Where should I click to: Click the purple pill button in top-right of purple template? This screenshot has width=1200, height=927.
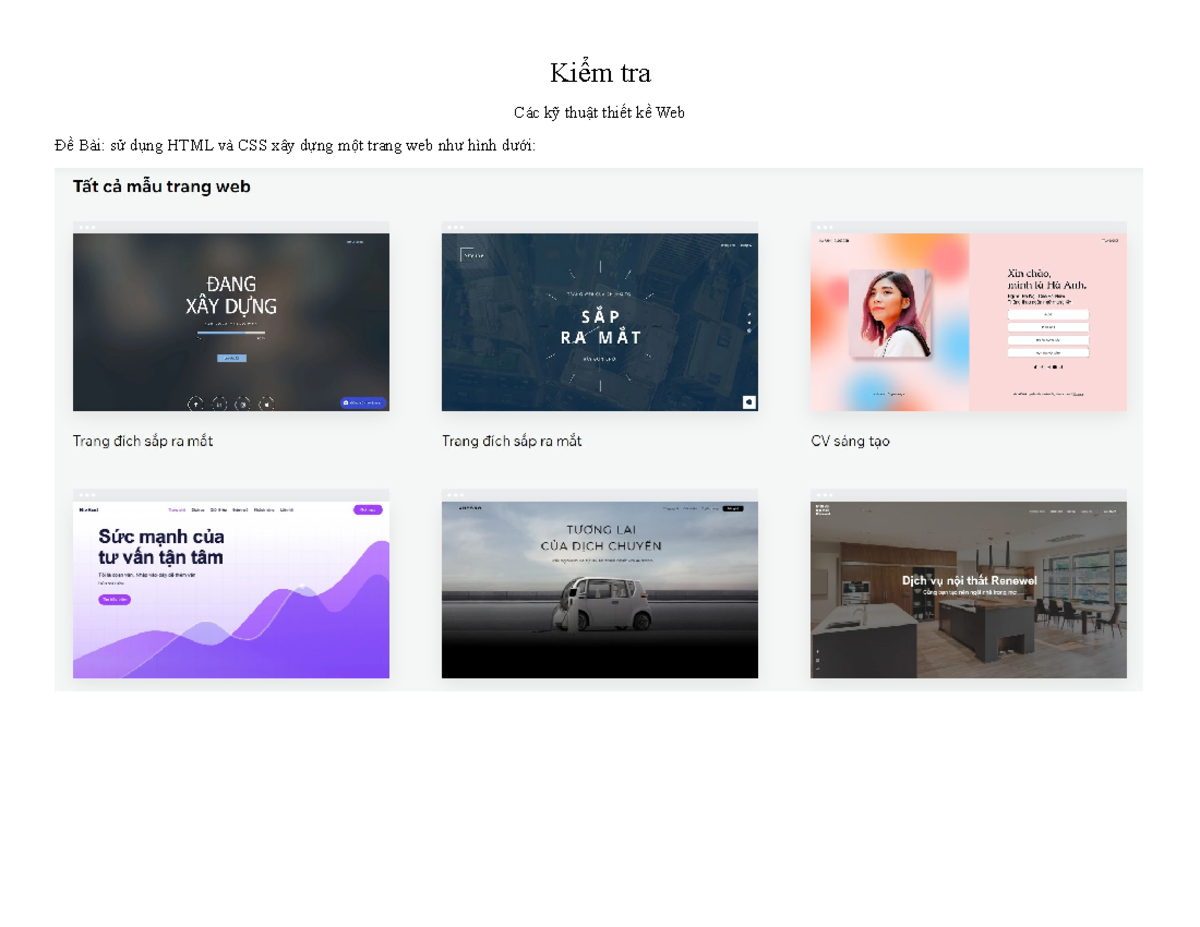click(368, 510)
